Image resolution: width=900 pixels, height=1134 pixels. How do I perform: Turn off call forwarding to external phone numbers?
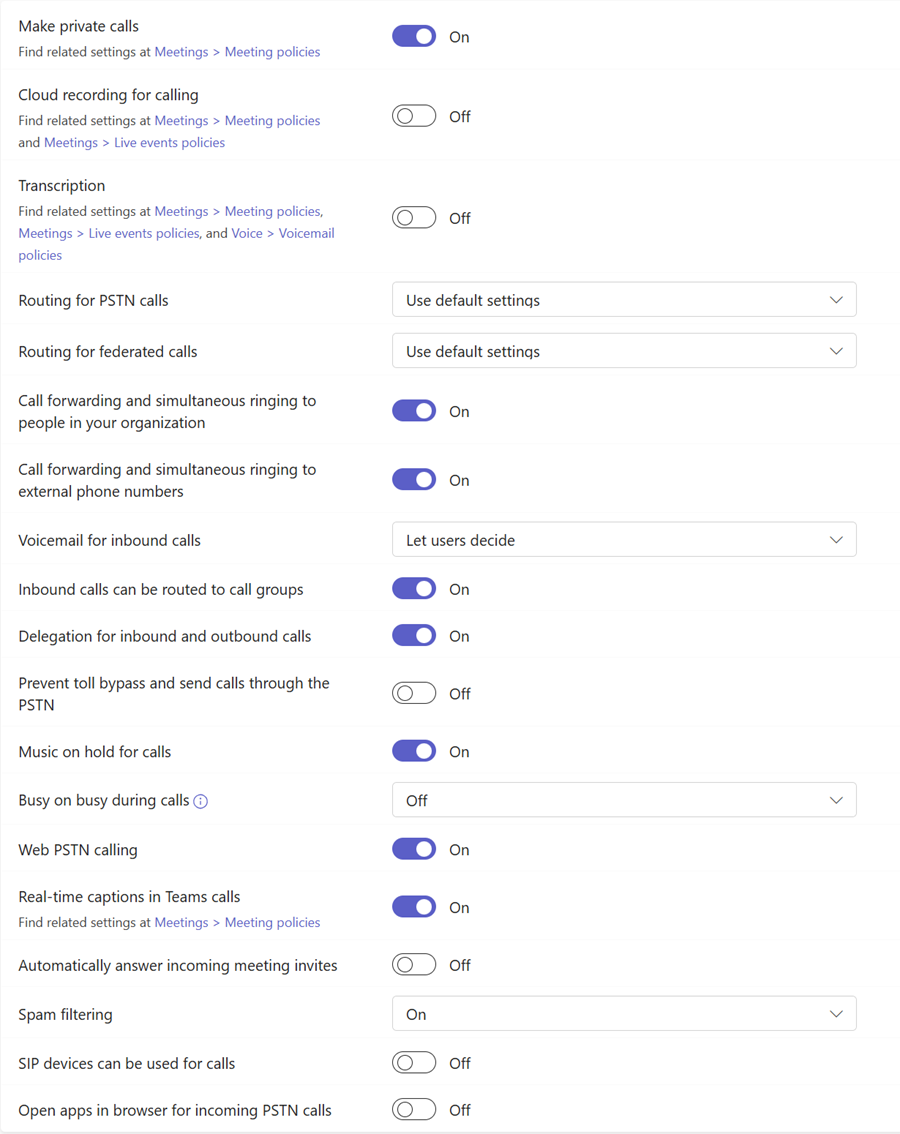pos(413,479)
